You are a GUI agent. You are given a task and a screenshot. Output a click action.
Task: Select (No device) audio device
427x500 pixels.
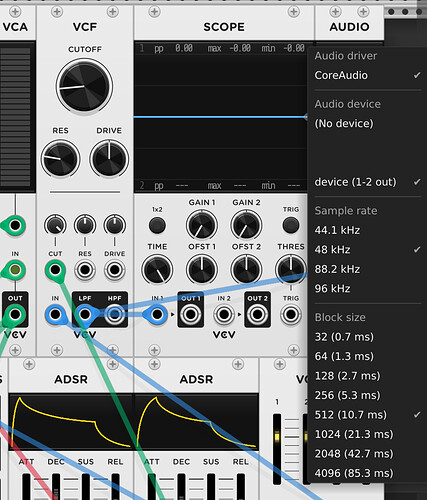point(367,124)
